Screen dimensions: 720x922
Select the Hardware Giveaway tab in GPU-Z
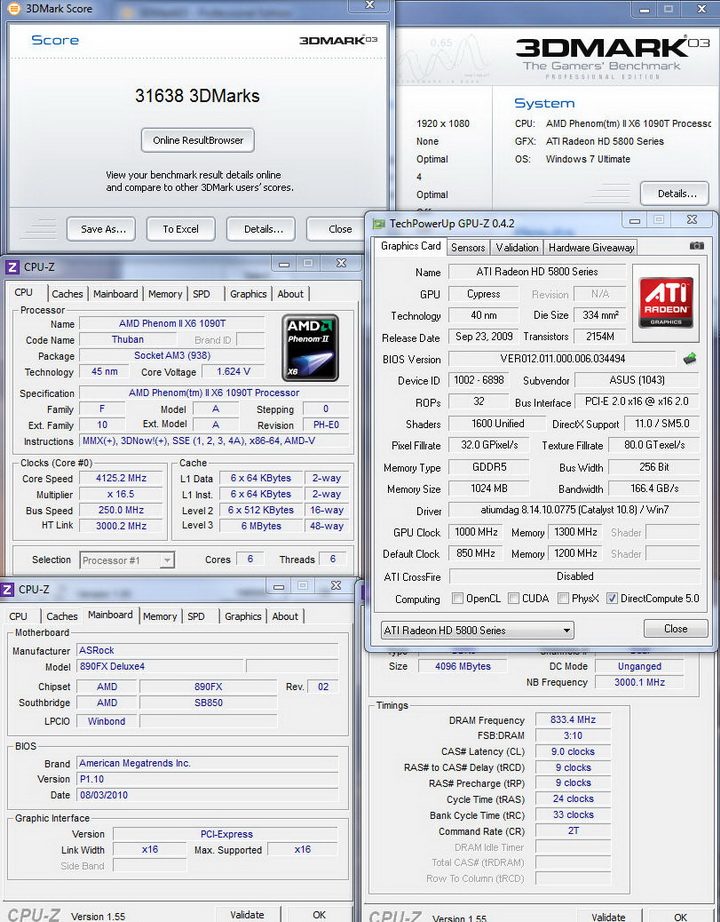point(591,248)
